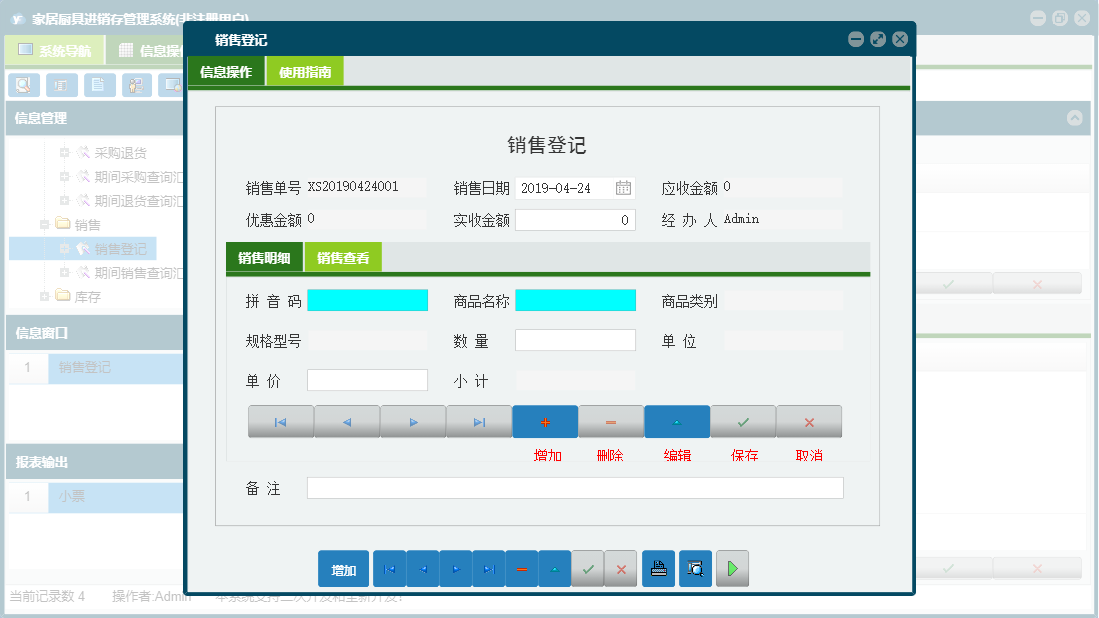Switch to the 使用指南 tab
This screenshot has height=618, width=1099.
click(304, 71)
